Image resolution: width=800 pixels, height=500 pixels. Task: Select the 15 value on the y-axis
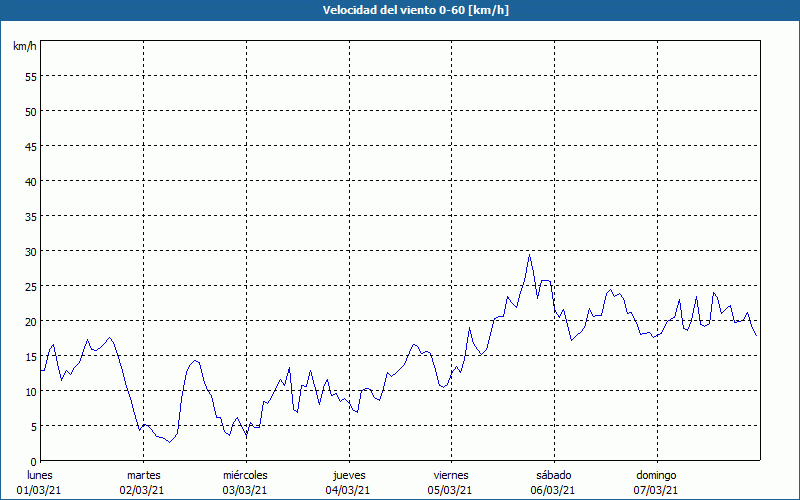point(31,356)
